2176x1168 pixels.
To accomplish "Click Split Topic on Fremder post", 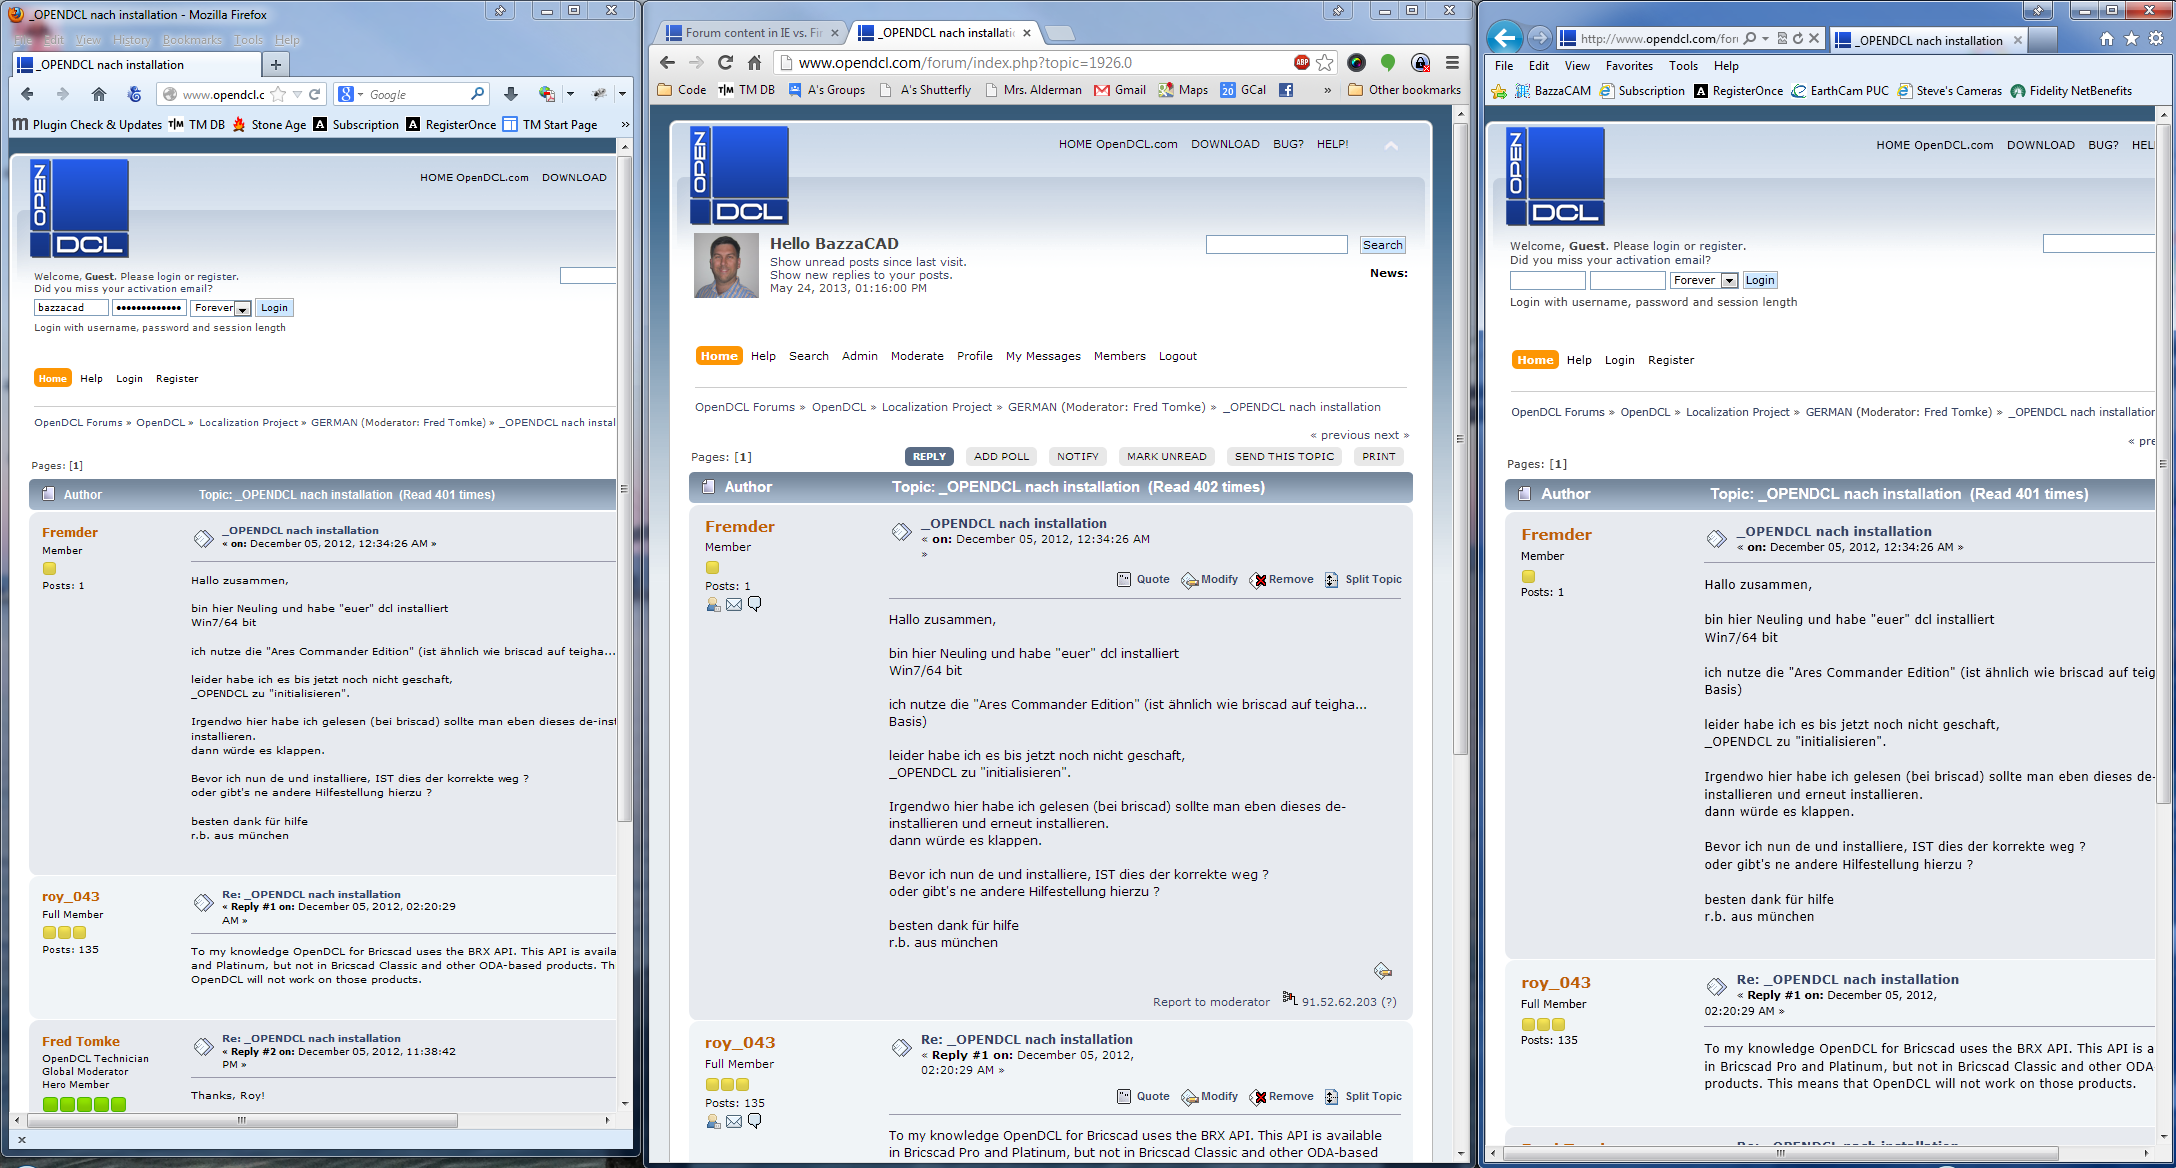I will (1364, 580).
